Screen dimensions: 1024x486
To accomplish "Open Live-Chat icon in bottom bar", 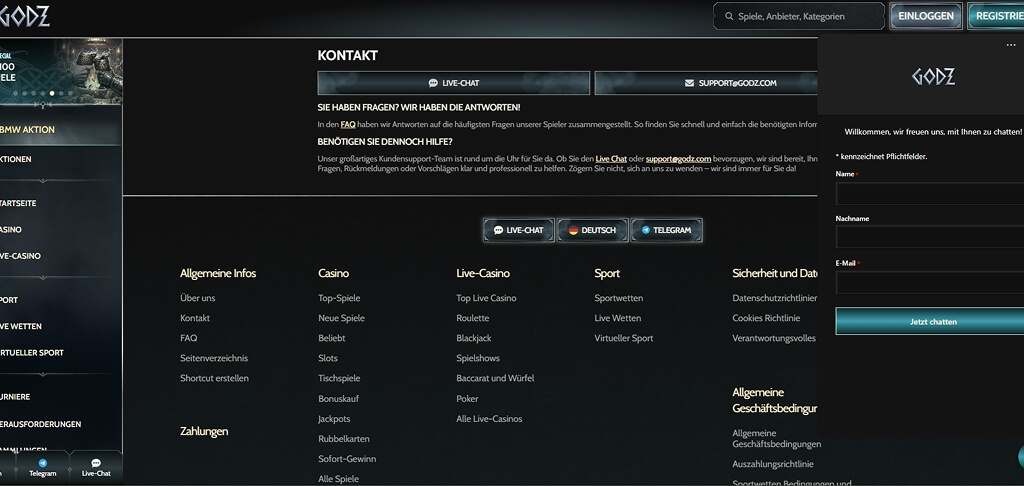I will tap(96, 463).
